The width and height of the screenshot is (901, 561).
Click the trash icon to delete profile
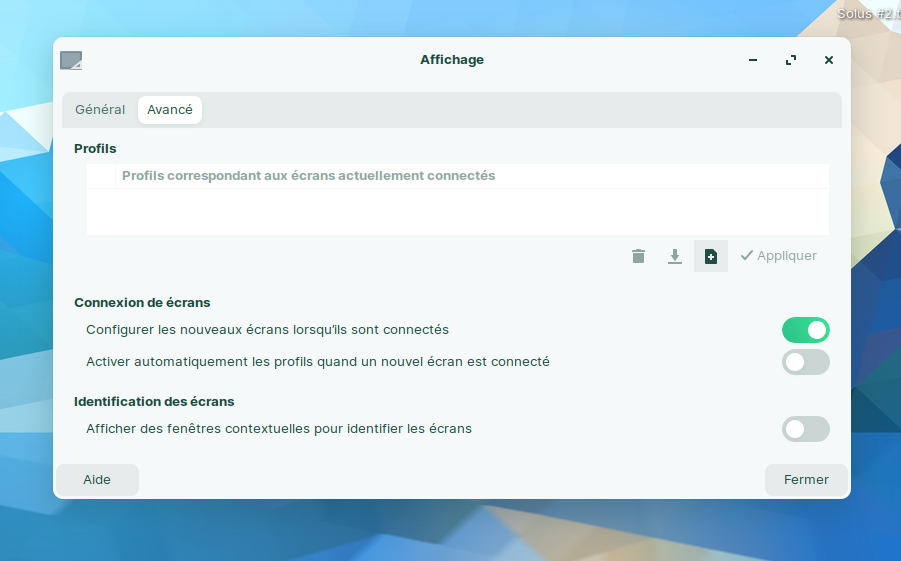click(638, 256)
